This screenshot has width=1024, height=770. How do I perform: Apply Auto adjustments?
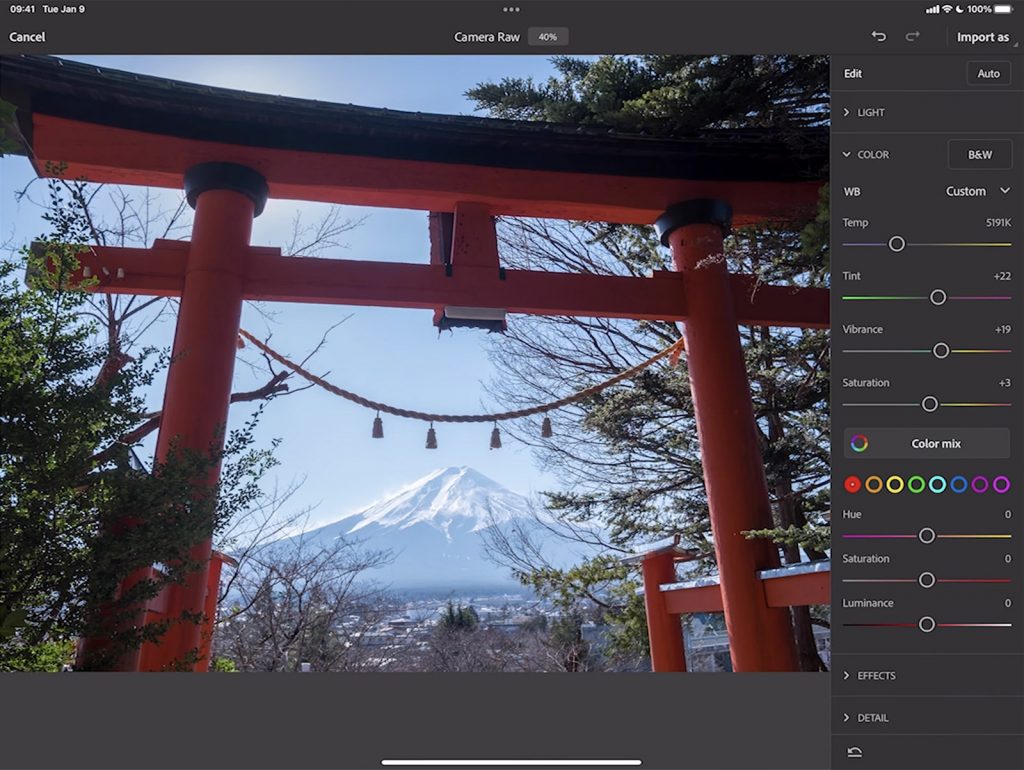988,73
